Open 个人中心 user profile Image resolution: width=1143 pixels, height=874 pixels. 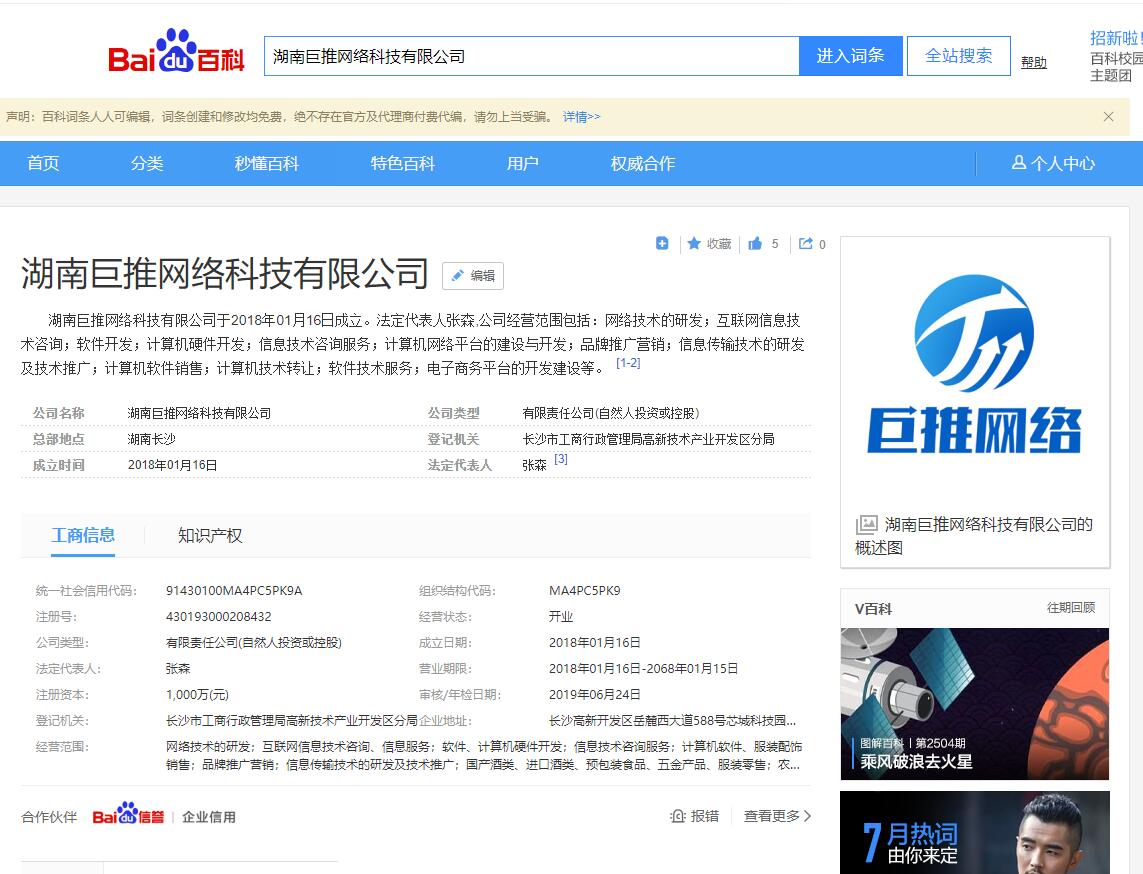pos(1053,163)
